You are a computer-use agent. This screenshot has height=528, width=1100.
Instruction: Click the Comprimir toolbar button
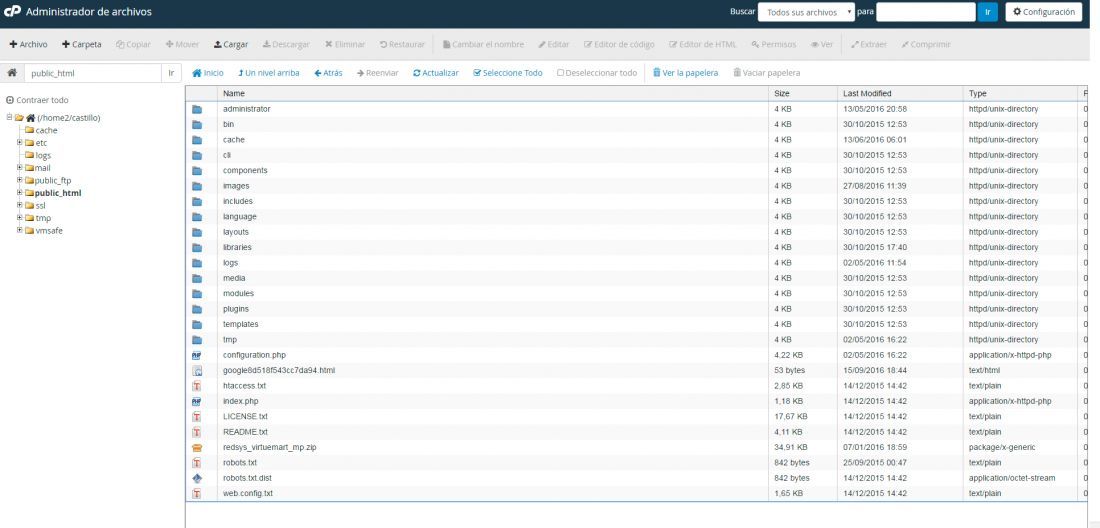[926, 44]
